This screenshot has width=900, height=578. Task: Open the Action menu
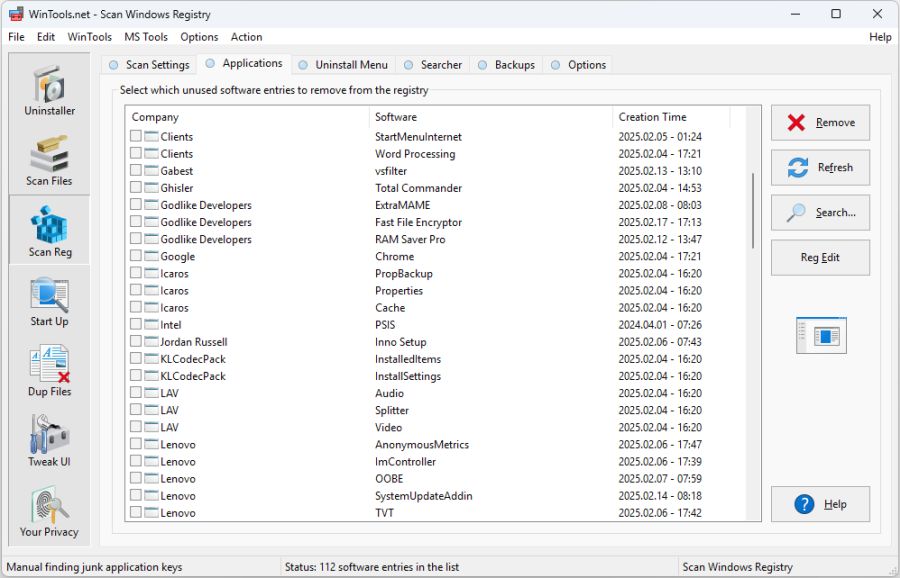246,36
